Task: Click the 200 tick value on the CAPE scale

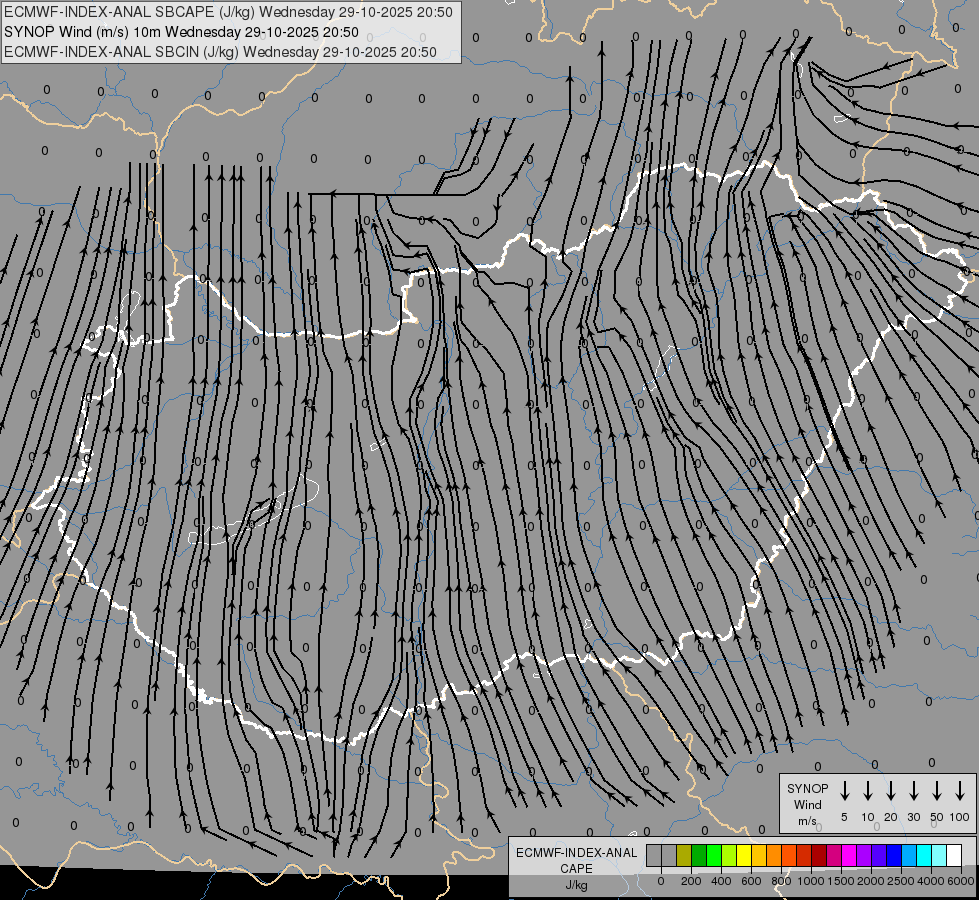Action: [x=691, y=881]
